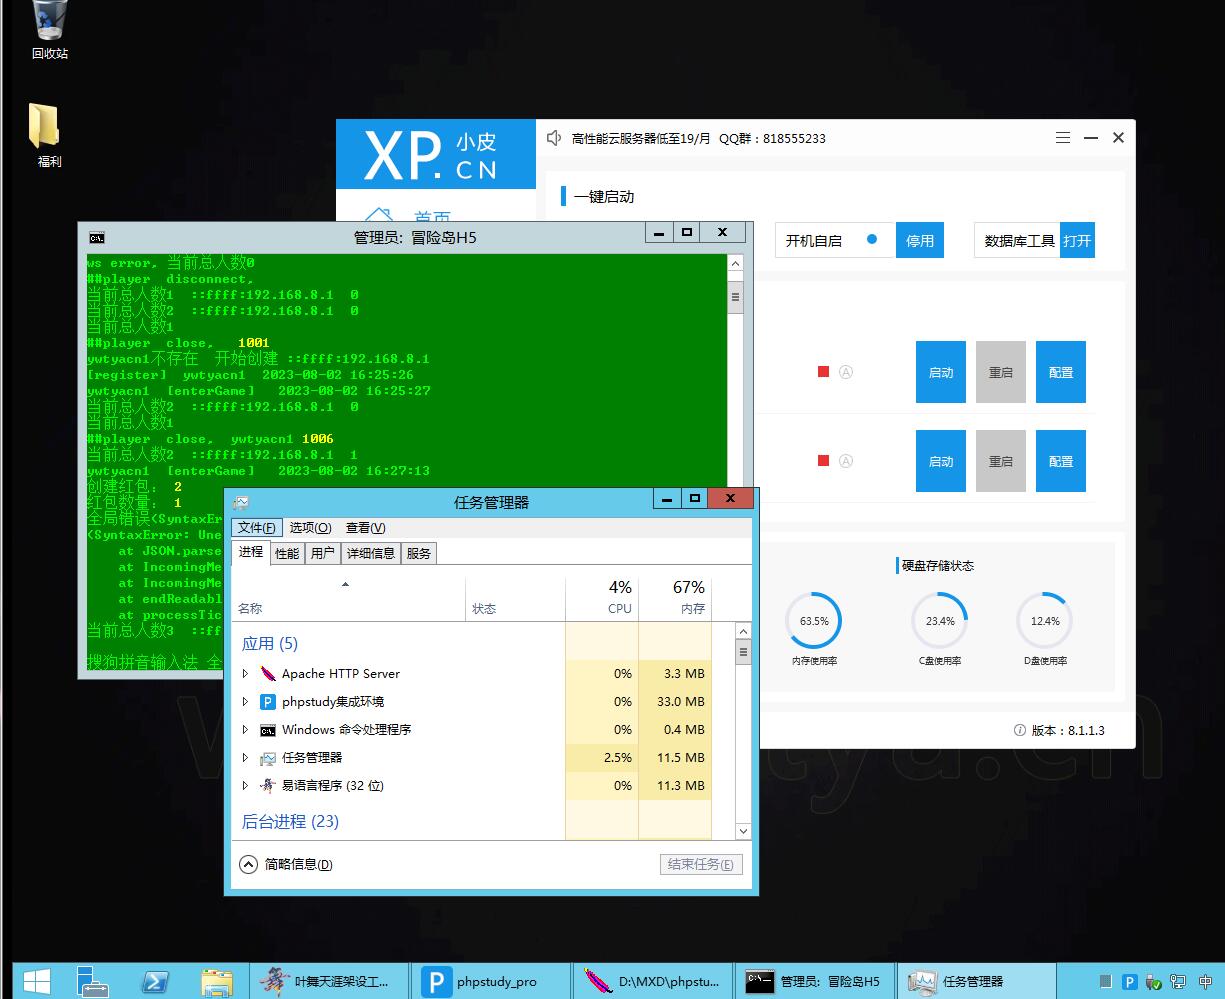The image size is (1225, 999).
Task: Click 启动 in the second service row
Action: 941,461
